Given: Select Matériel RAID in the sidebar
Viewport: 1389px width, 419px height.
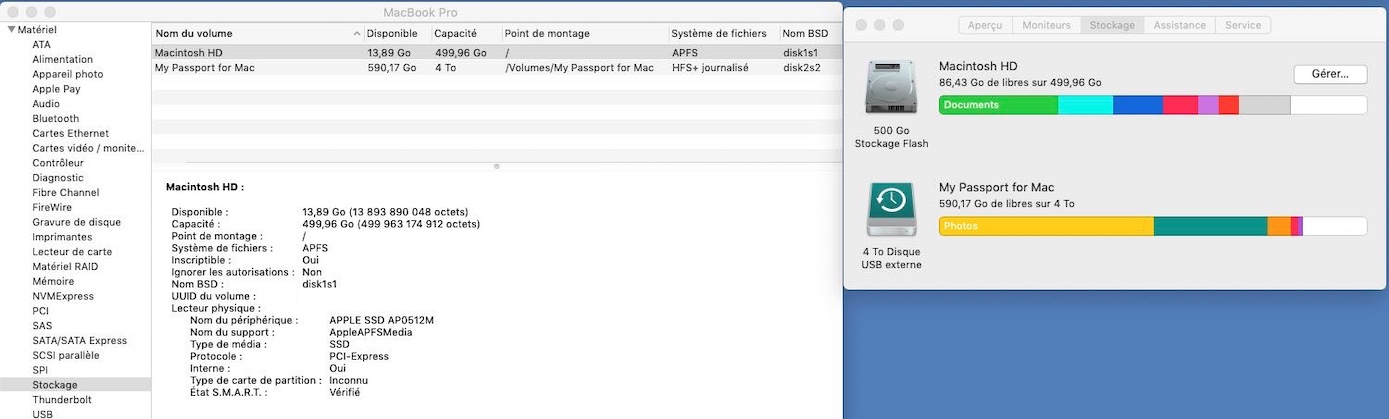Looking at the screenshot, I should pos(65,267).
